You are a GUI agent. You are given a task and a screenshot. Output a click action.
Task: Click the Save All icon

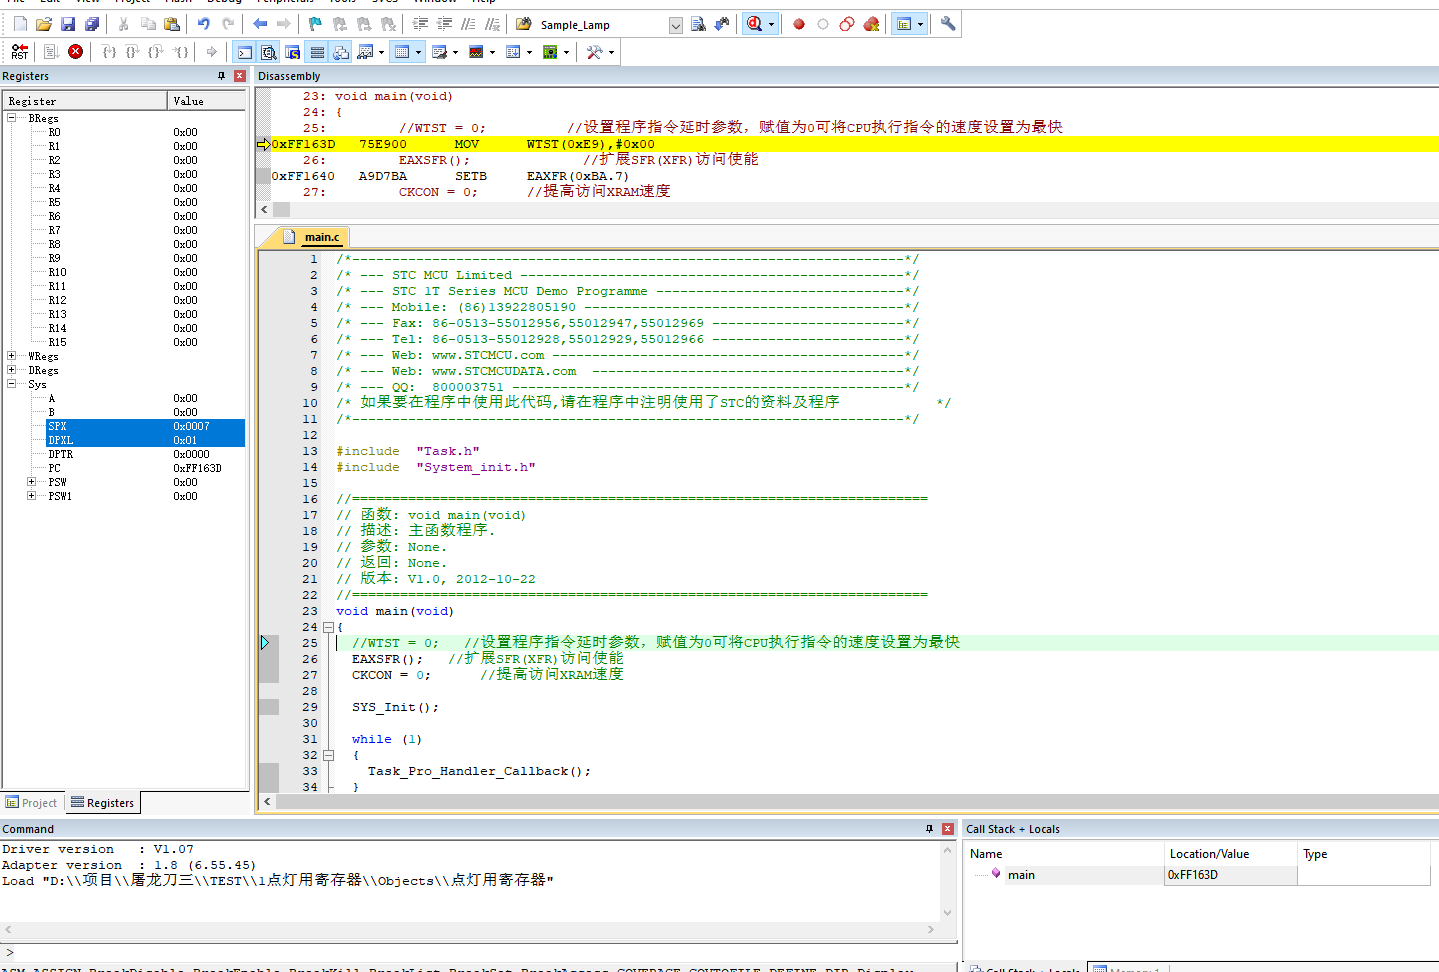coord(92,24)
